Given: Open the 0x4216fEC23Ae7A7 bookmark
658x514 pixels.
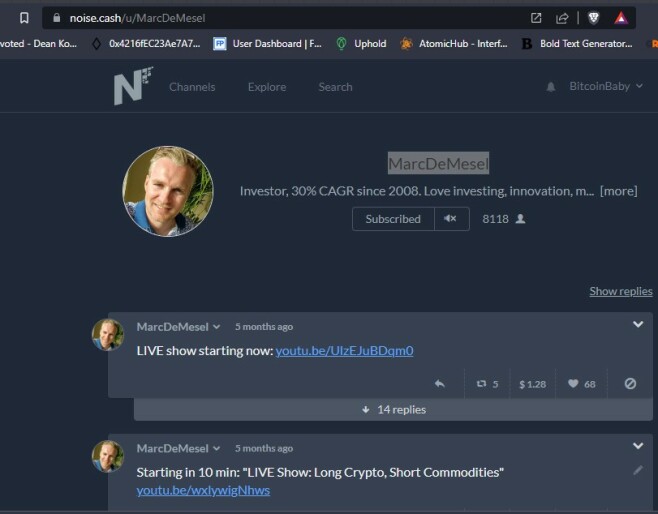Looking at the screenshot, I should (x=146, y=43).
